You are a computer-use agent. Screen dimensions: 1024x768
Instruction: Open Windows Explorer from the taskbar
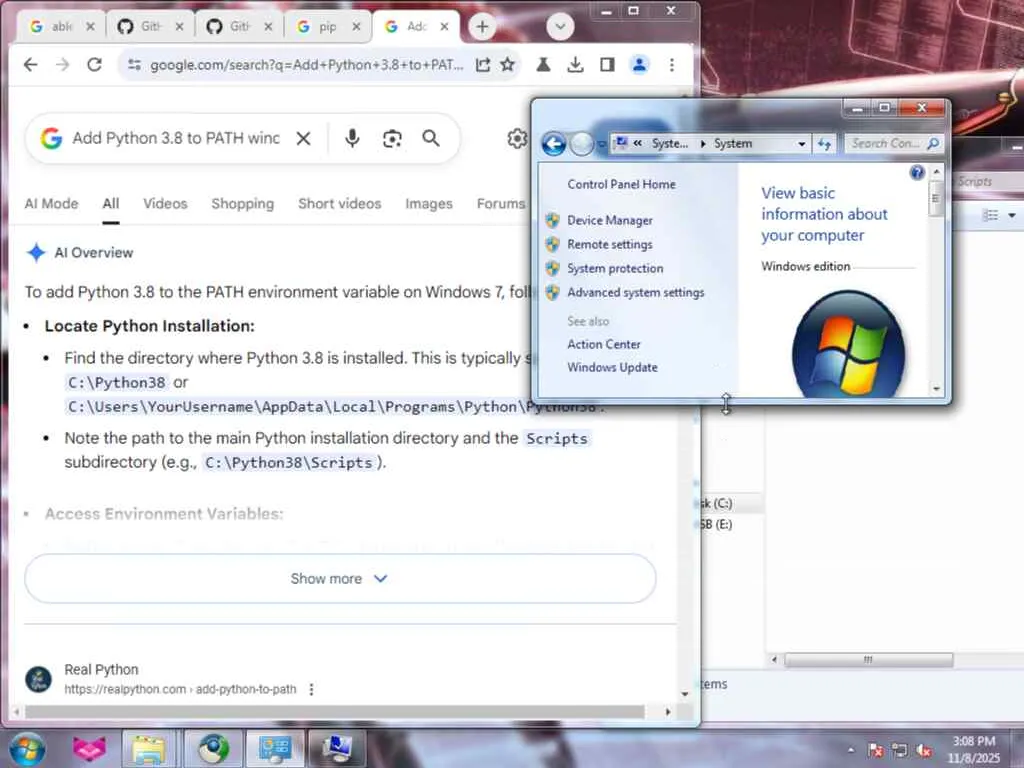coord(148,749)
